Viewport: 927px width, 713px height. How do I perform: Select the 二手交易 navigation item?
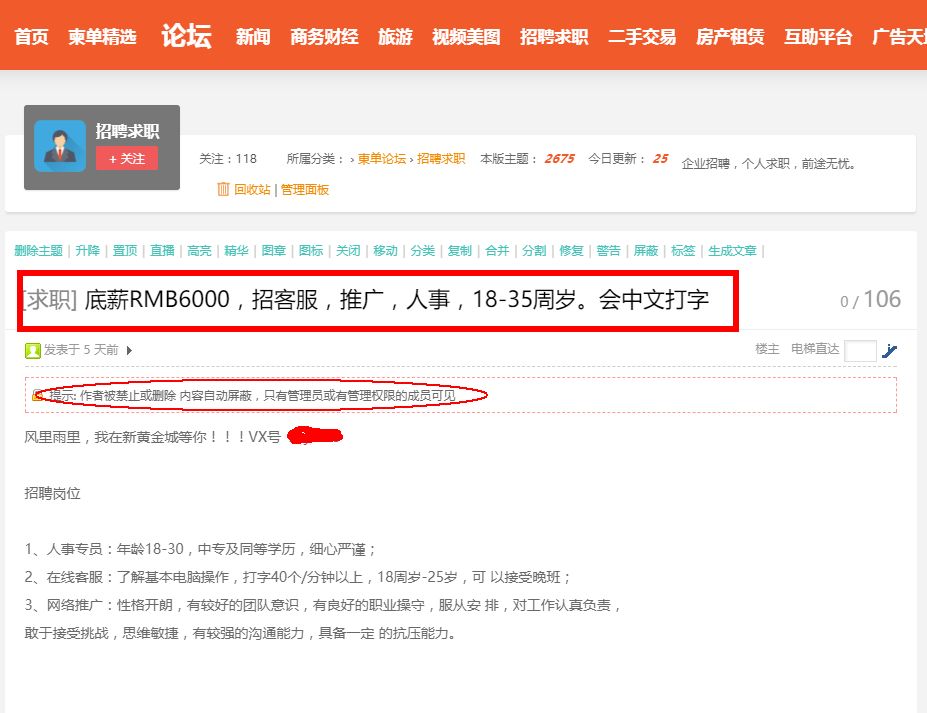tap(642, 37)
